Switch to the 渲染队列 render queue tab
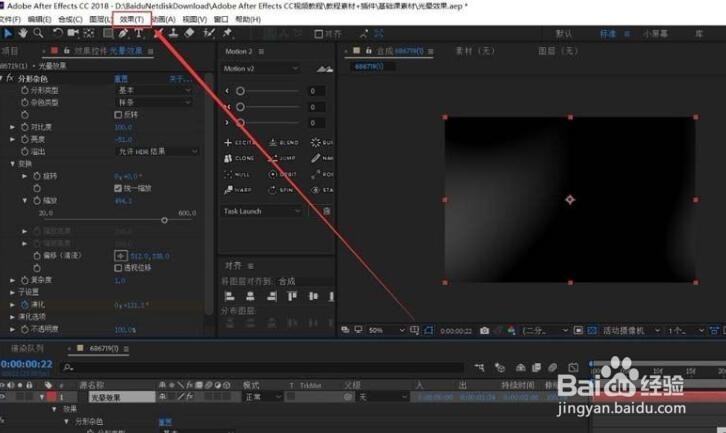The height and width of the screenshot is (433, 726). click(x=27, y=348)
